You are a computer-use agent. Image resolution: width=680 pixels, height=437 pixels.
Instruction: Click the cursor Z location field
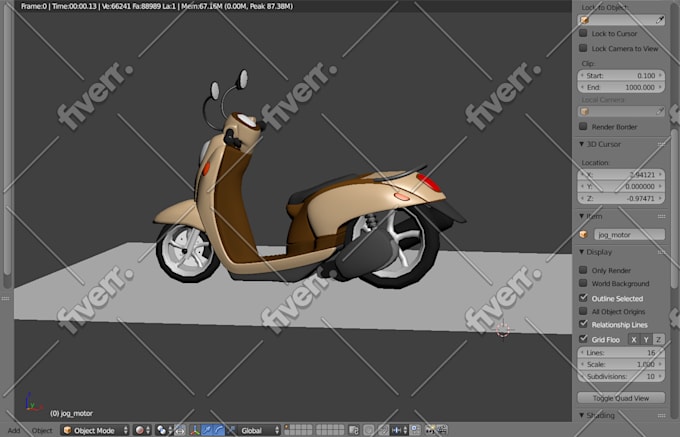(x=621, y=198)
